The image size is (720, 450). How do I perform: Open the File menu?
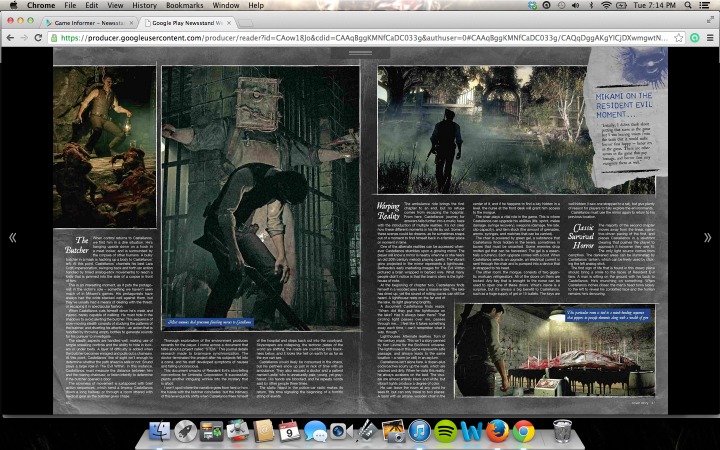(70, 5)
